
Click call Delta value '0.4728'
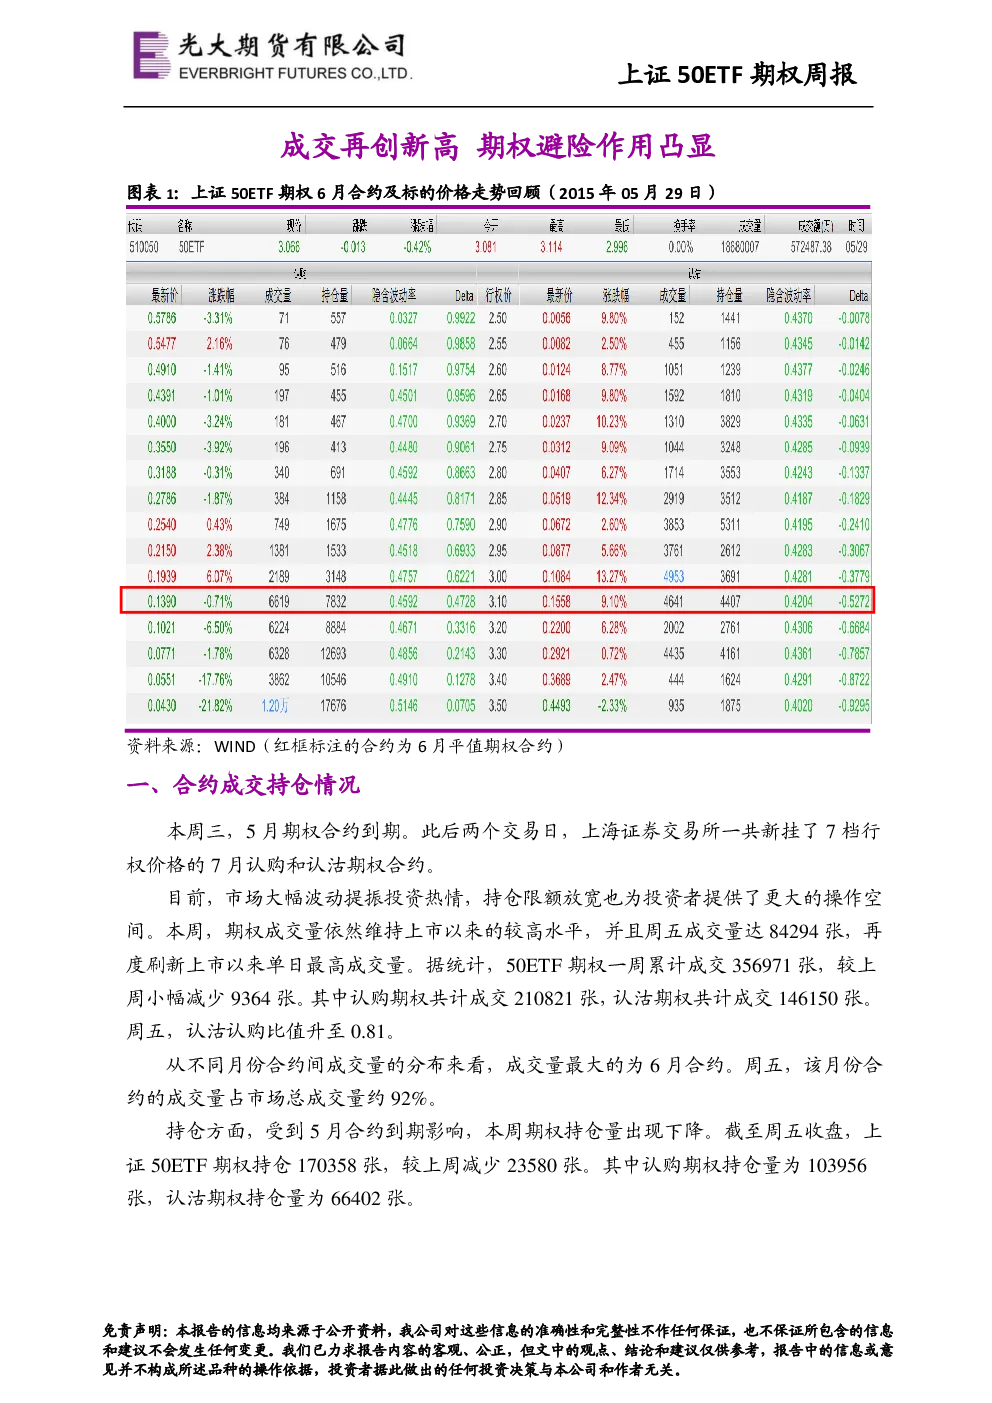[461, 602]
